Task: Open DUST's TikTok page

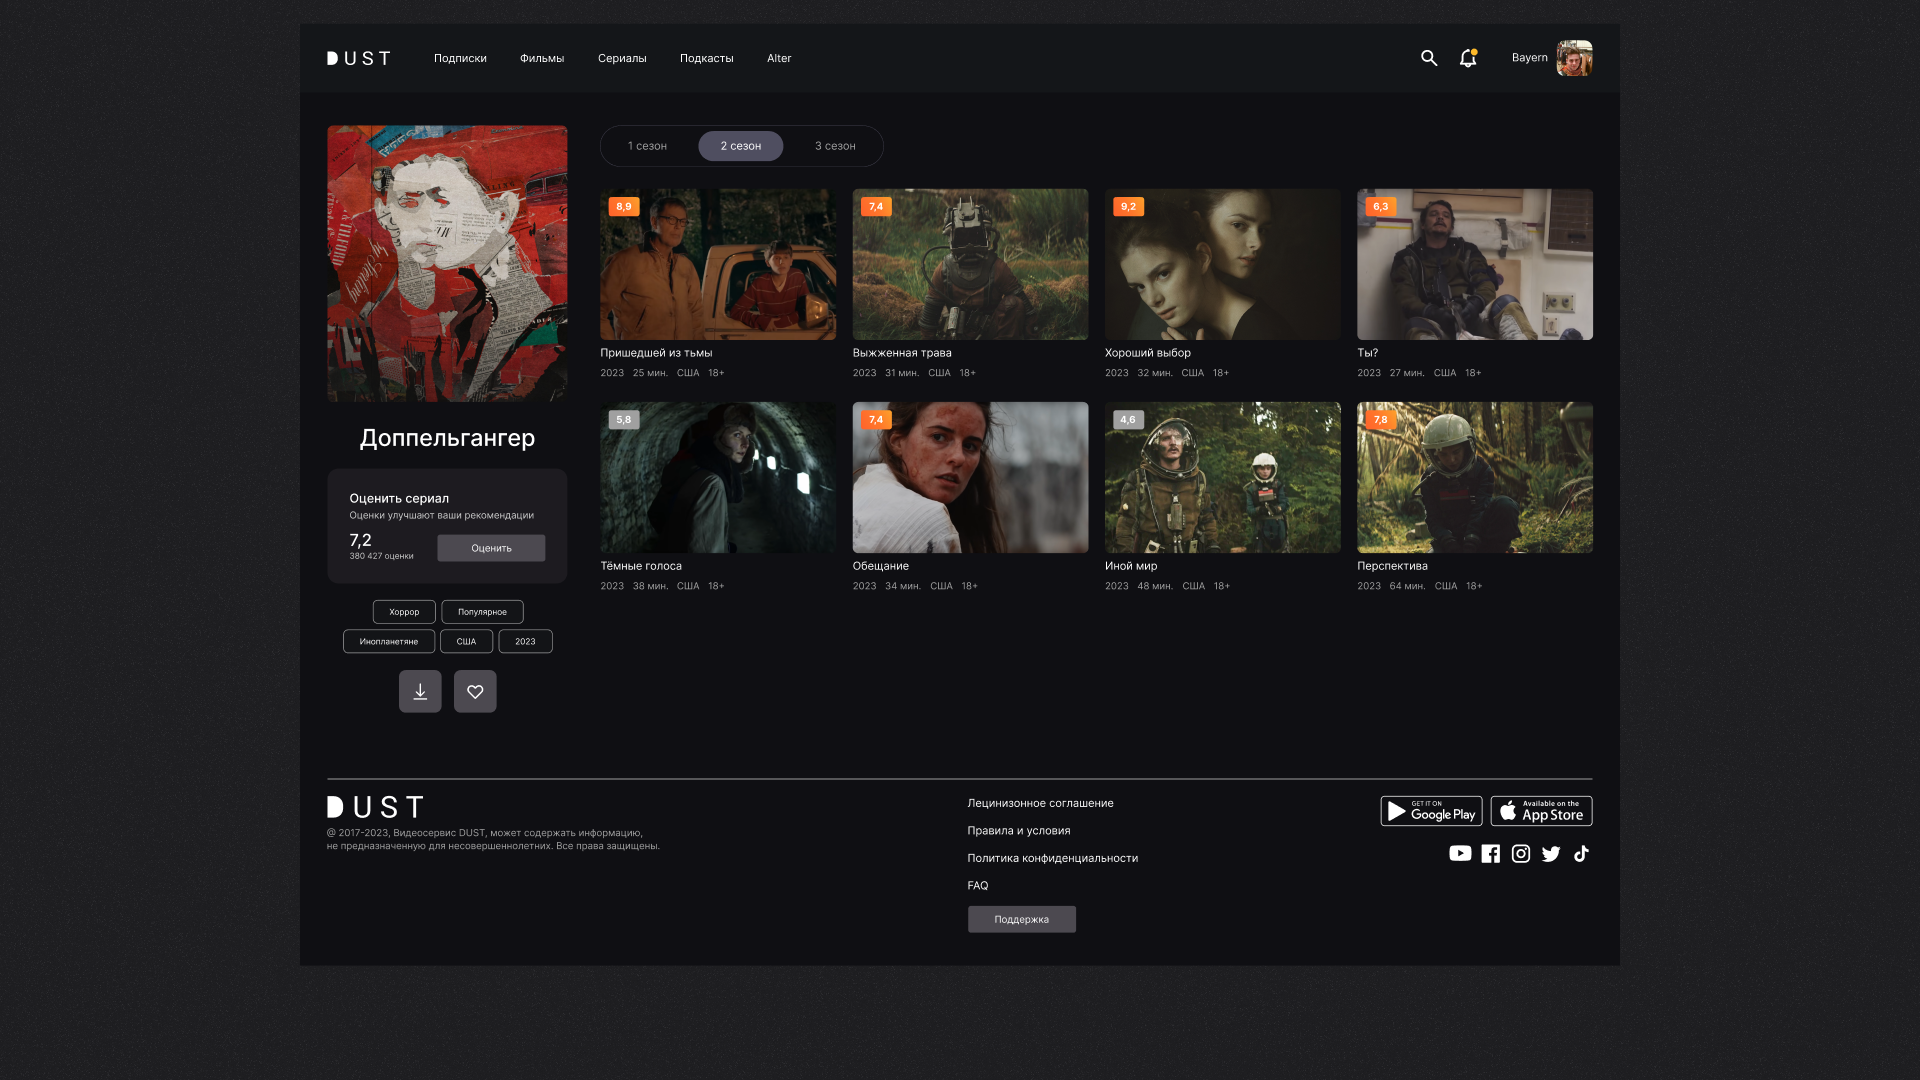Action: coord(1581,853)
